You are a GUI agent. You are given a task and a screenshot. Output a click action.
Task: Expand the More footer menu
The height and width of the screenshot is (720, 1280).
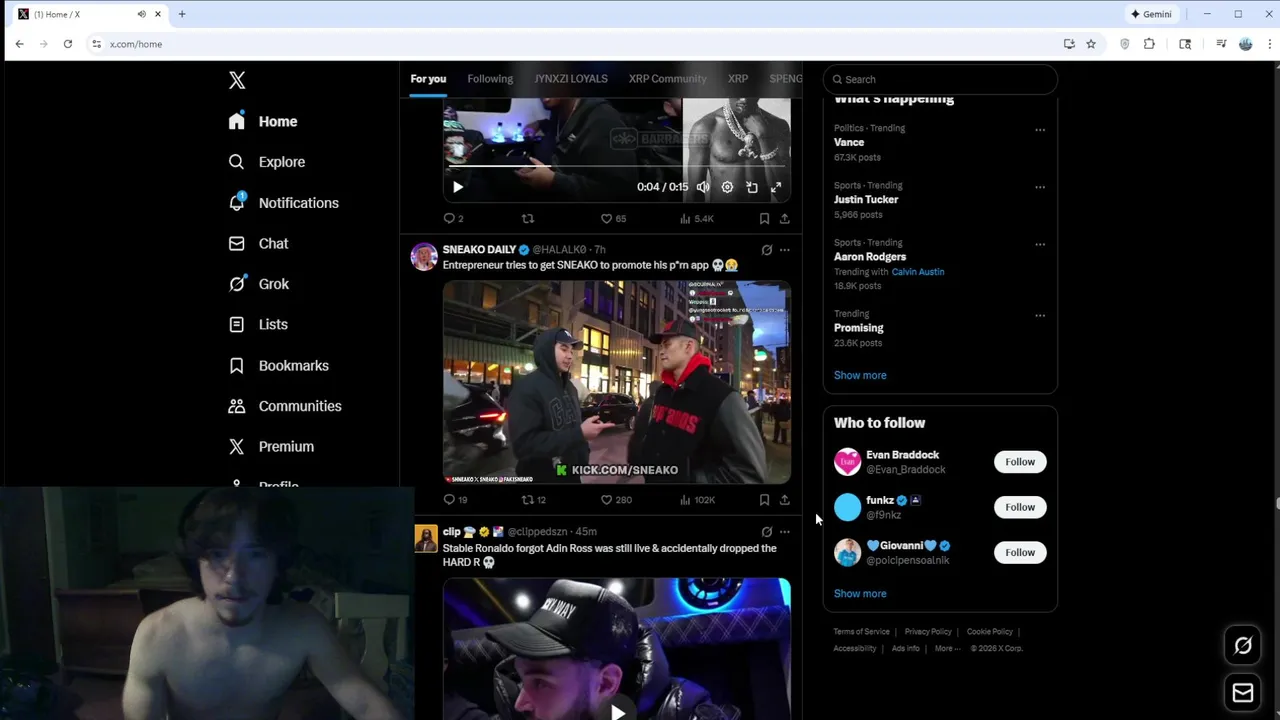[x=947, y=648]
